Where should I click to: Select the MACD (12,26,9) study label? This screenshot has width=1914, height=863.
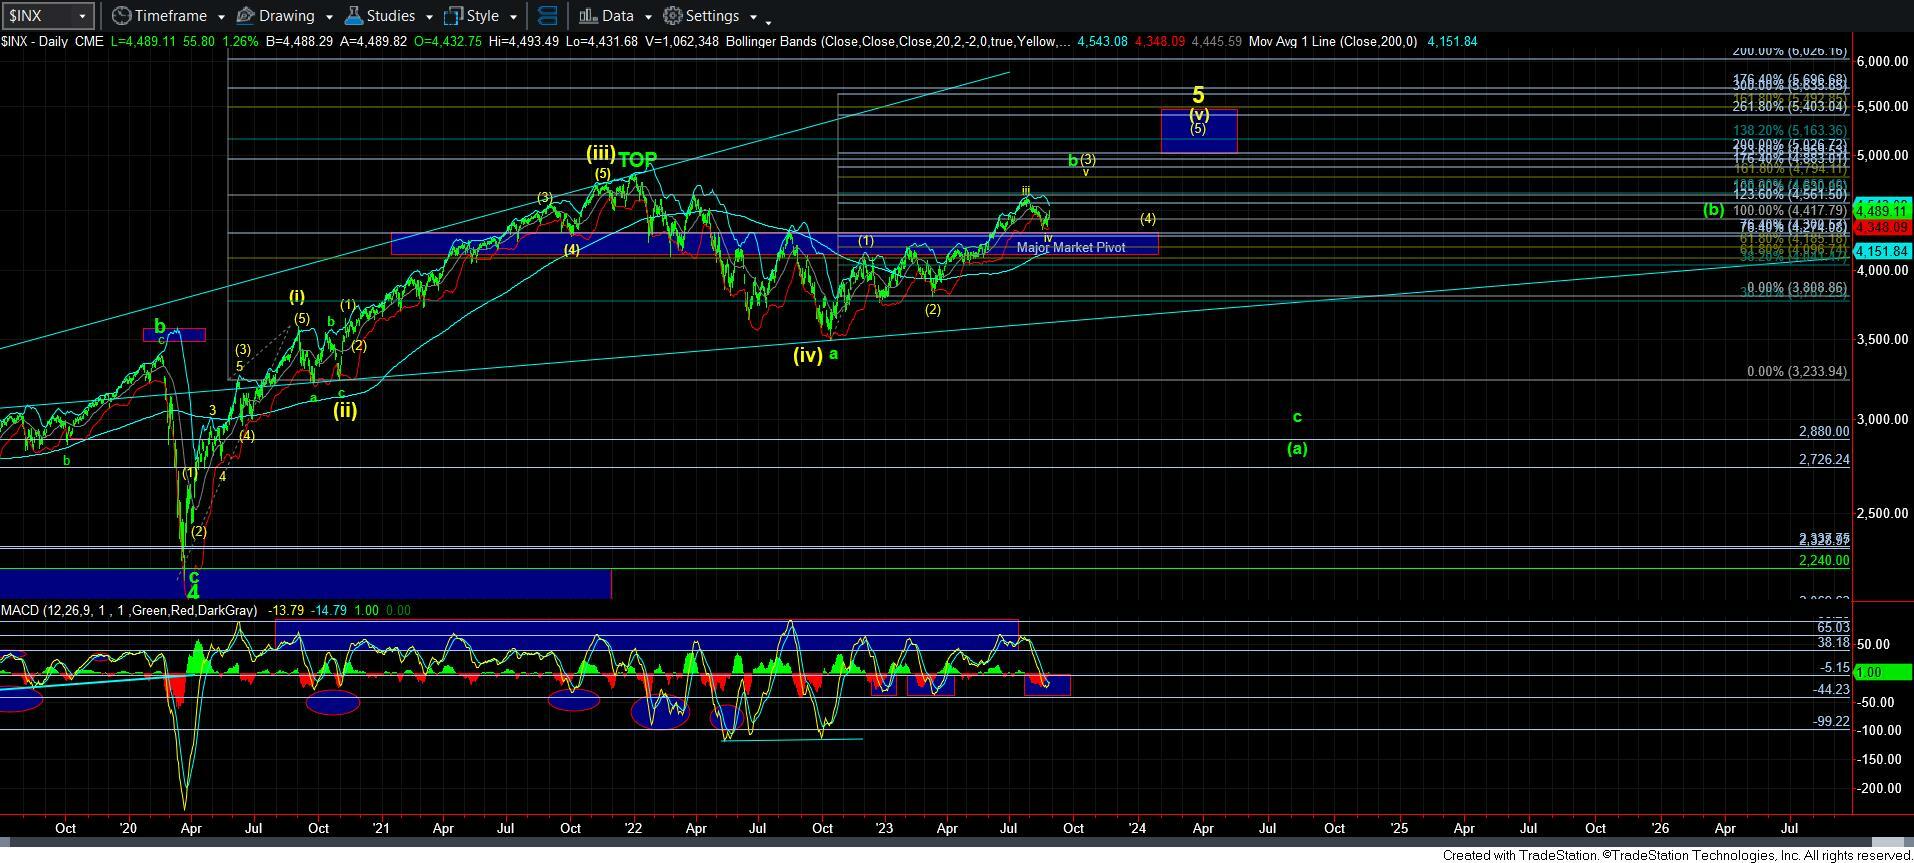click(128, 610)
